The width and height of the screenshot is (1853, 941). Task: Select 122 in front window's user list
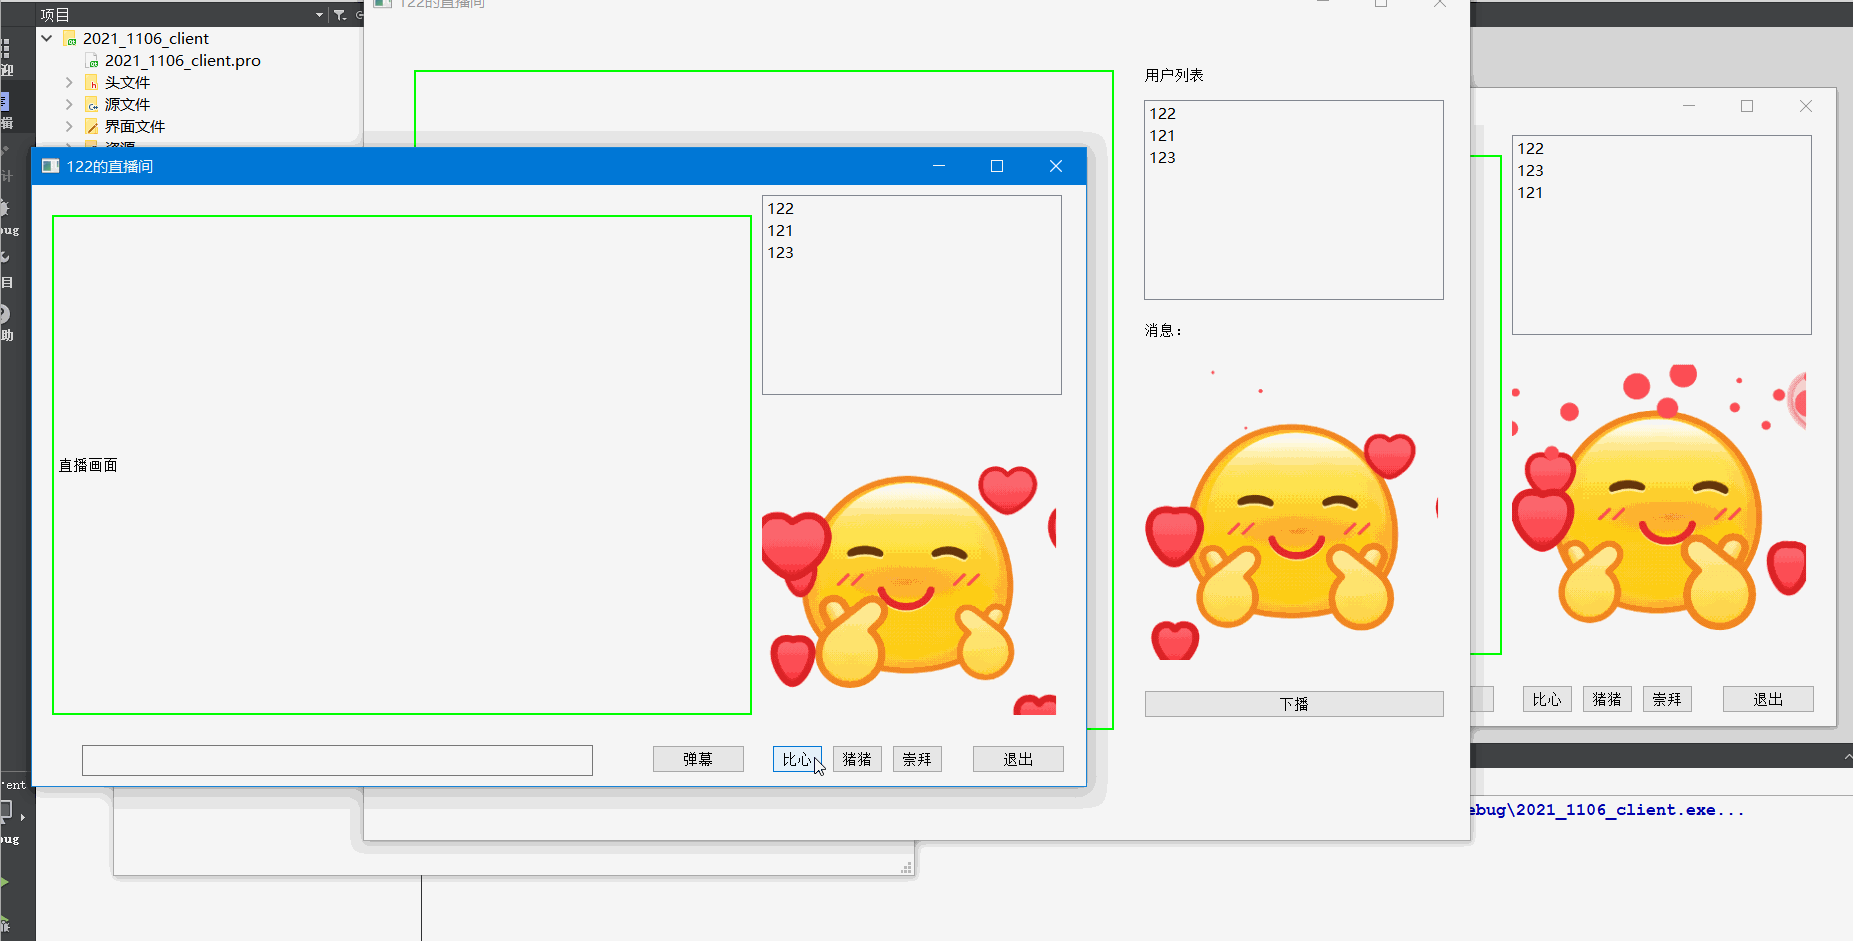click(x=781, y=208)
